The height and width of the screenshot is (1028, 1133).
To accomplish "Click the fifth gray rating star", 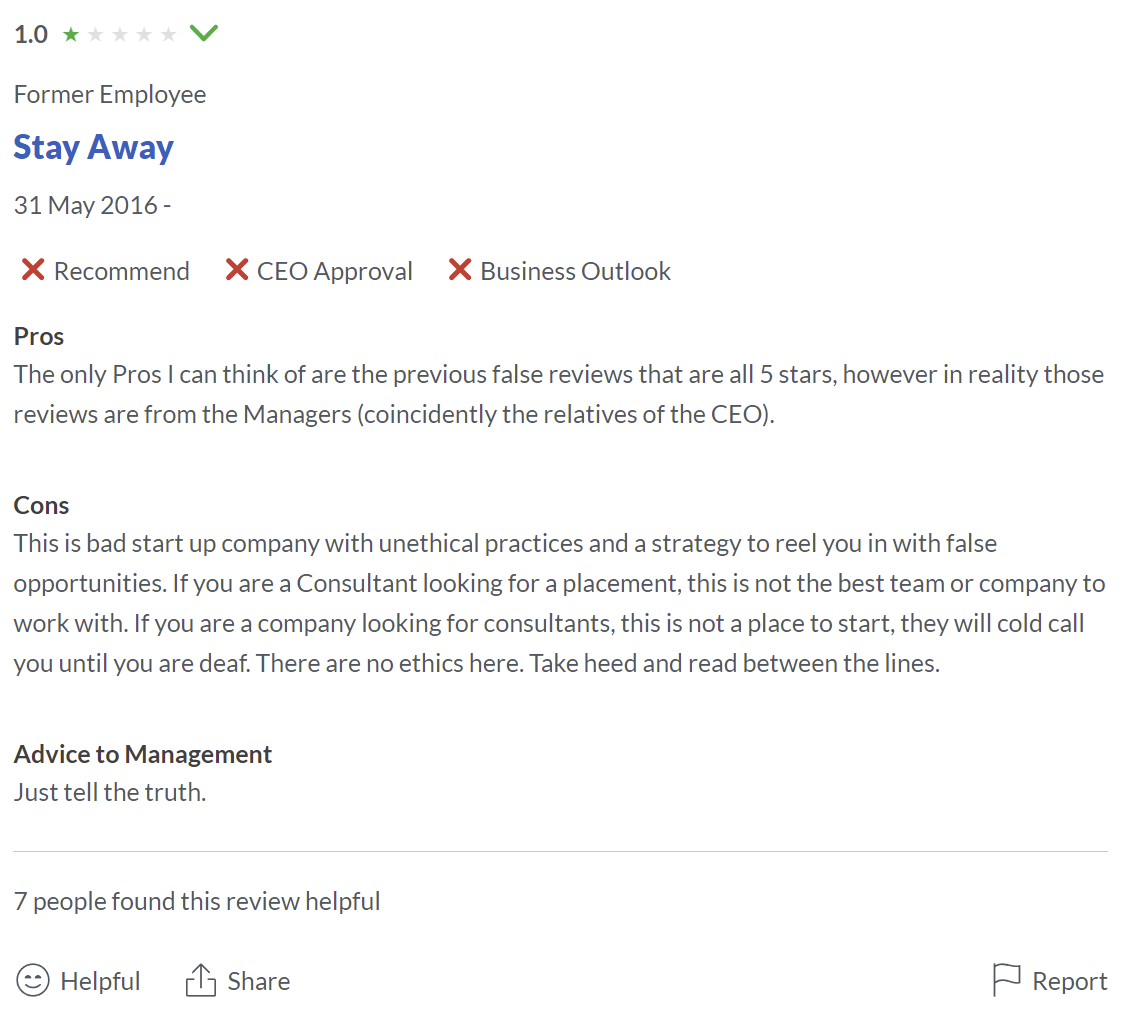I will pos(168,35).
